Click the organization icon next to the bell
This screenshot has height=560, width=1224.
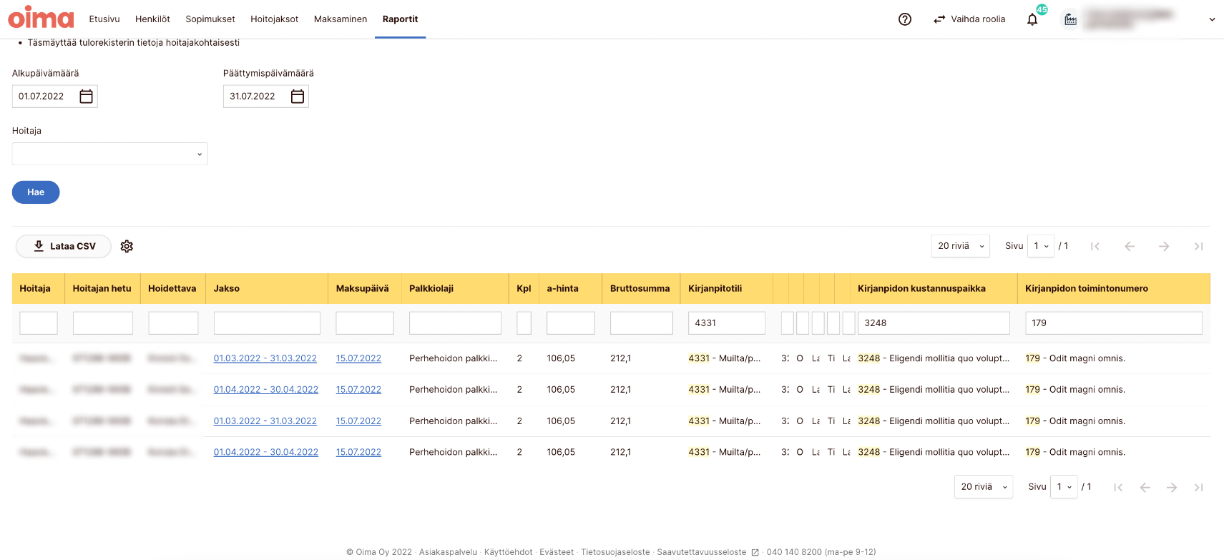click(1070, 19)
